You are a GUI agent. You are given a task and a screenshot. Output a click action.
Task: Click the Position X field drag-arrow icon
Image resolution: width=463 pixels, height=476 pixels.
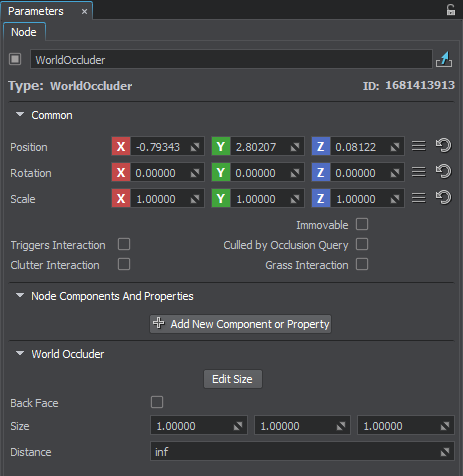point(195,147)
